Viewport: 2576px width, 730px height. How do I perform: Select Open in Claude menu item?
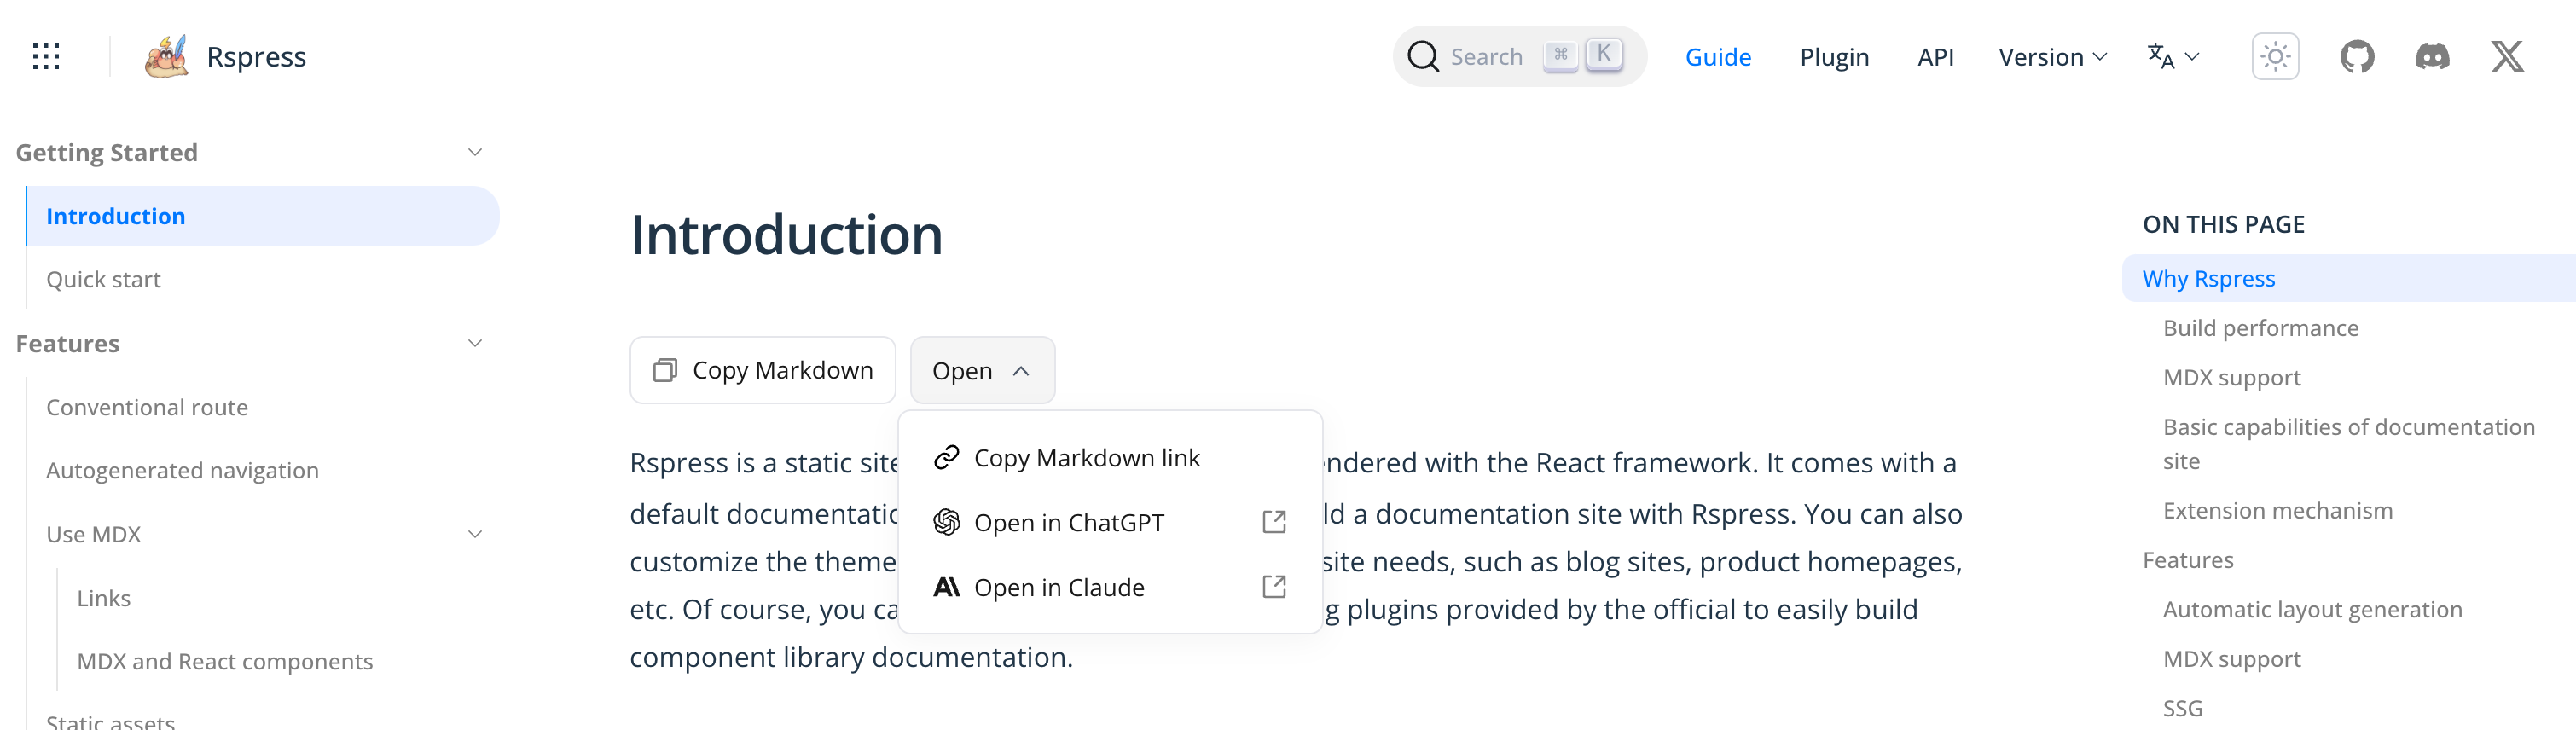[x=1059, y=587]
